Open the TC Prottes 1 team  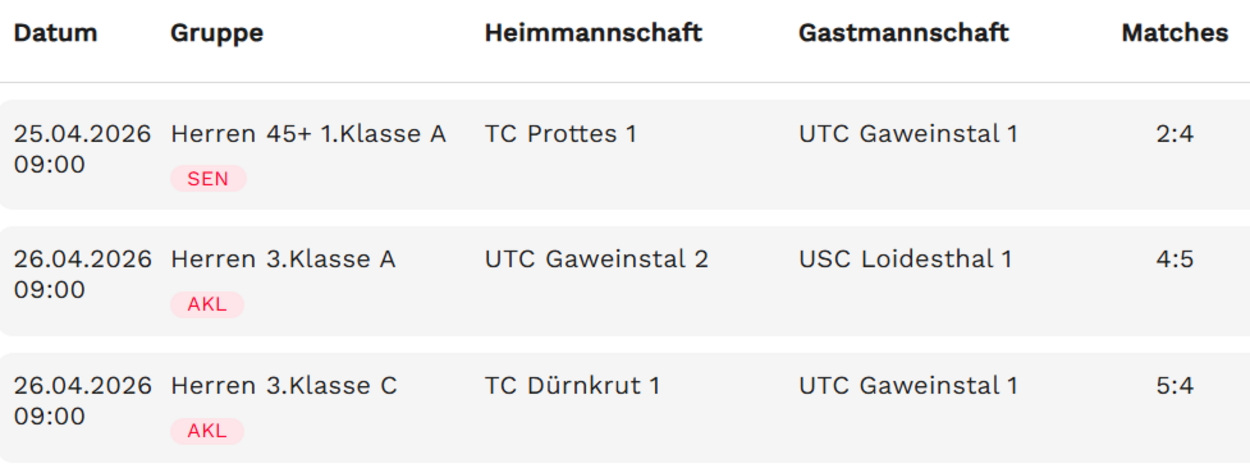tap(560, 134)
